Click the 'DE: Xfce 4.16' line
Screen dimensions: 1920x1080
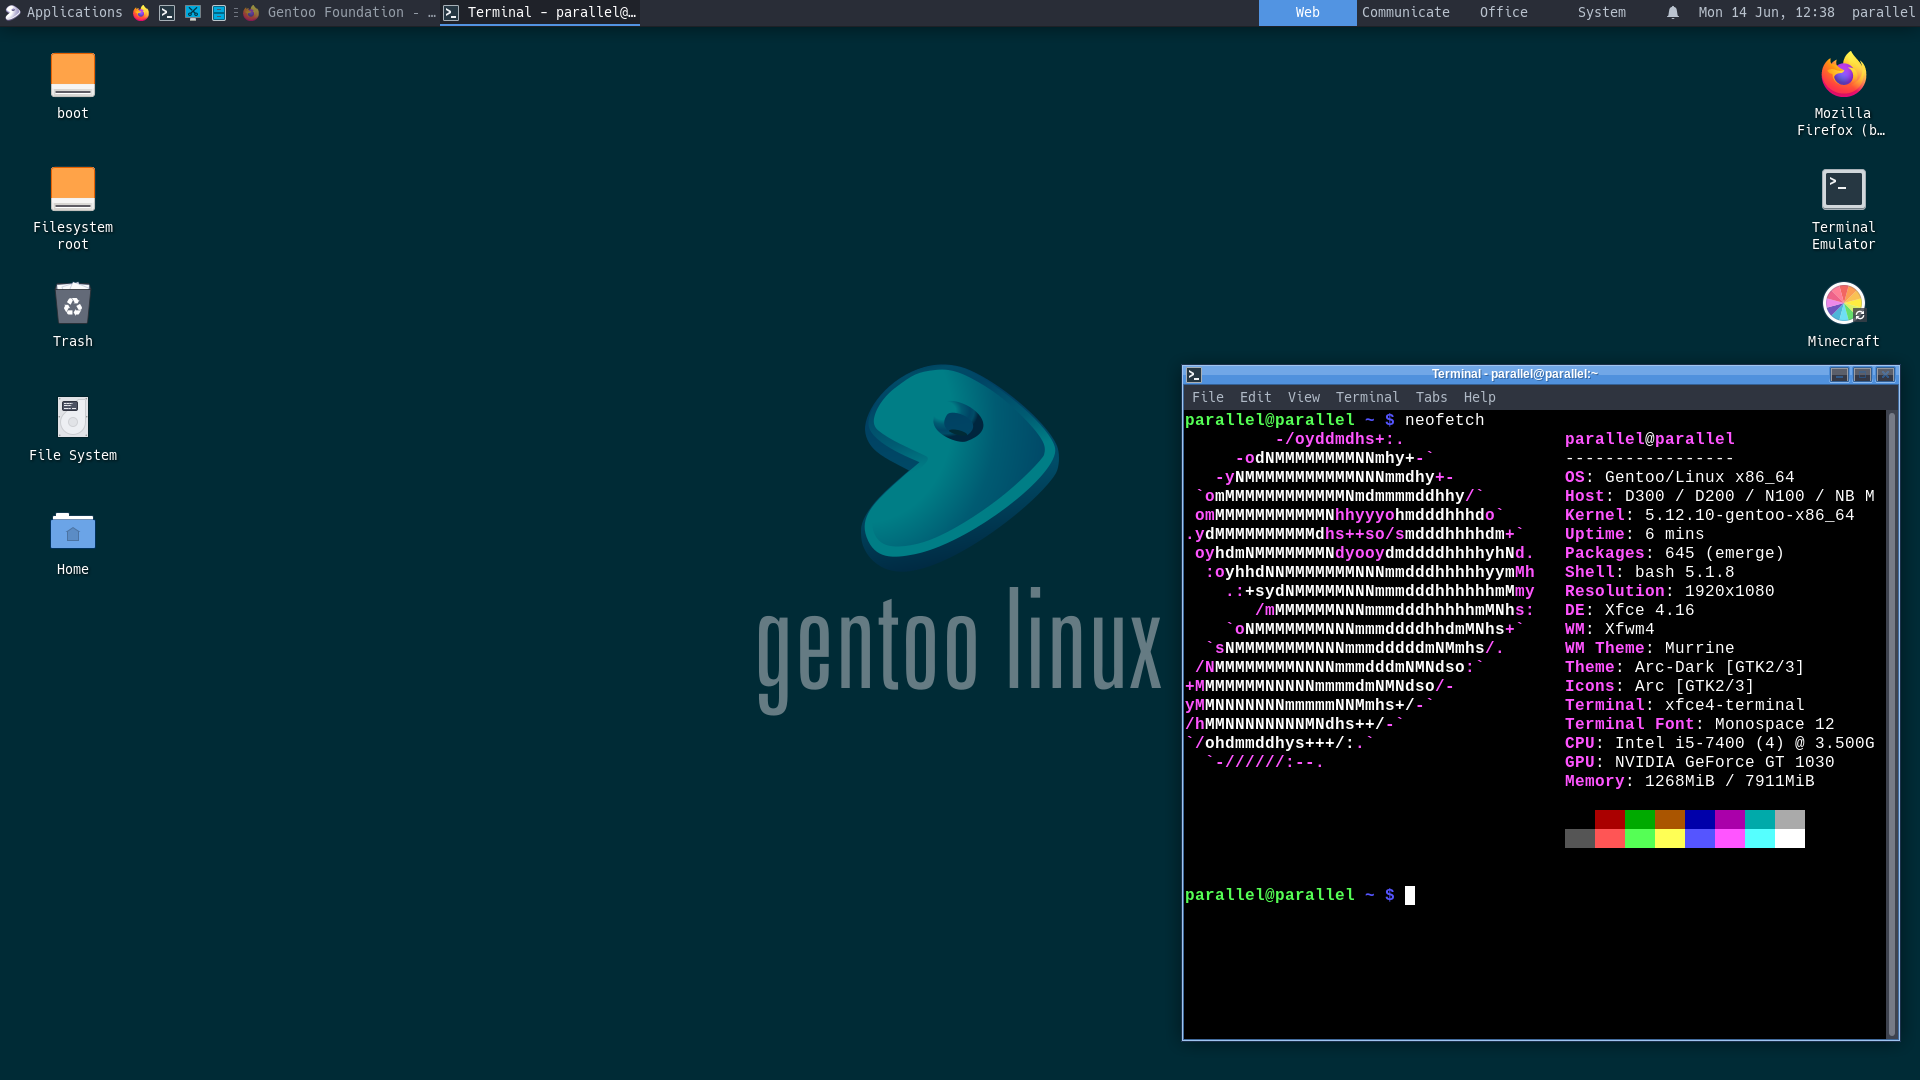pyautogui.click(x=1629, y=611)
